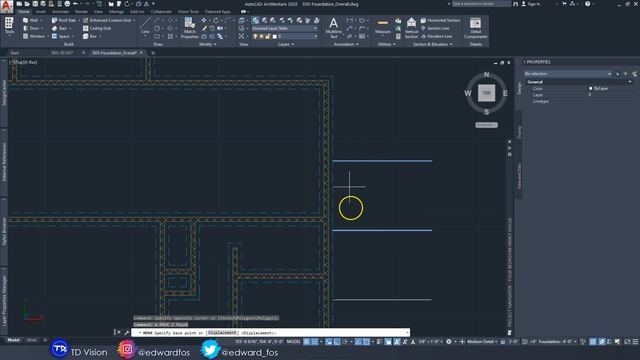Click in the command line input
Image resolution: width=640 pixels, height=360 pixels.
pos(270,333)
